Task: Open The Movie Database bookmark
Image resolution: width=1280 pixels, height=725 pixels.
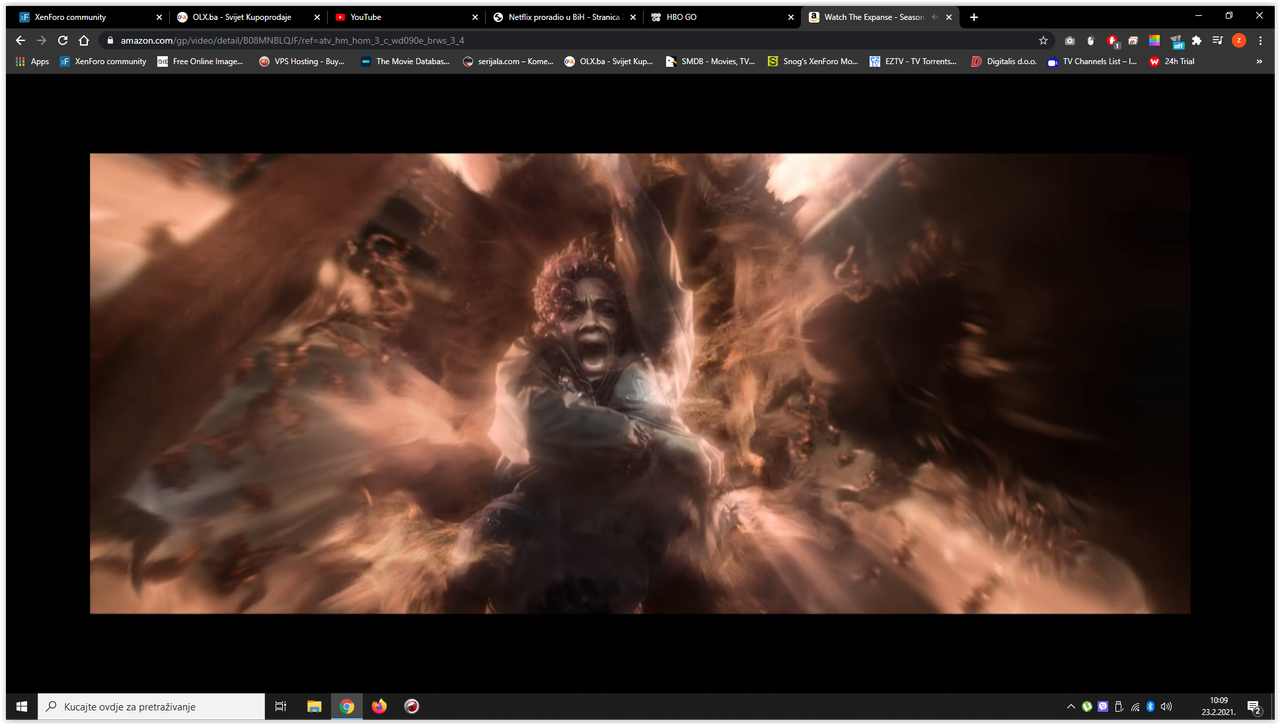Action: tap(405, 61)
